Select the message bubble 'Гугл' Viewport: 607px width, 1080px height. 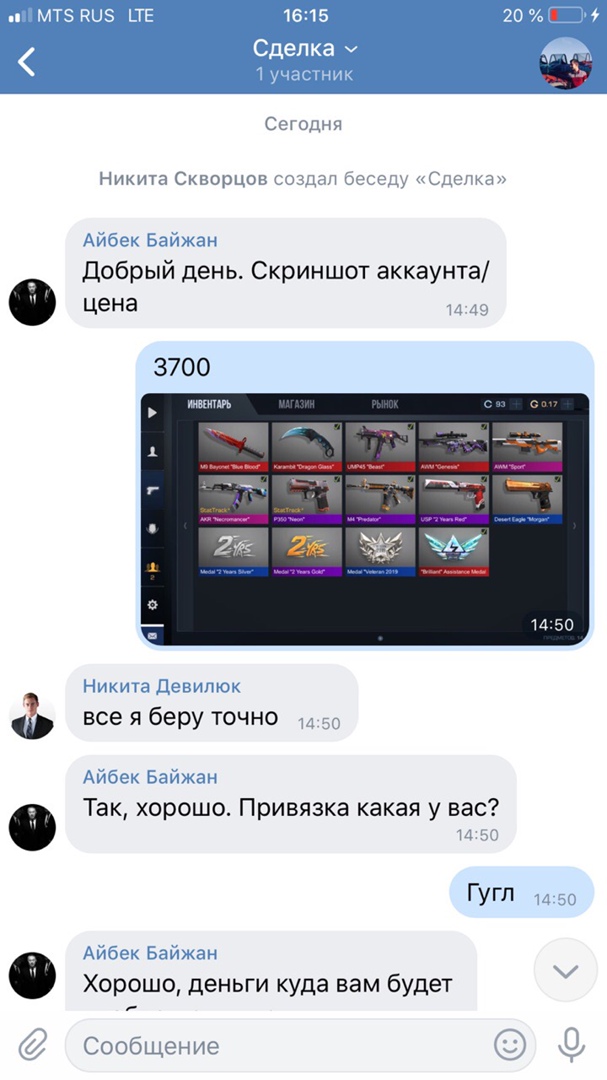pyautogui.click(x=522, y=893)
